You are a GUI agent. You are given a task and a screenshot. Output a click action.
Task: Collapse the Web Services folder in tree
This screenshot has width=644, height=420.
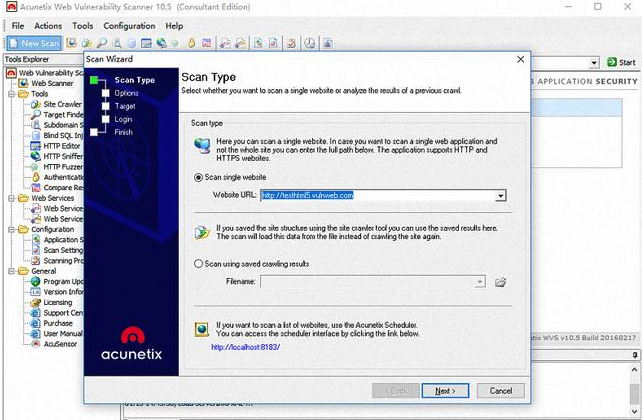pyautogui.click(x=12, y=198)
